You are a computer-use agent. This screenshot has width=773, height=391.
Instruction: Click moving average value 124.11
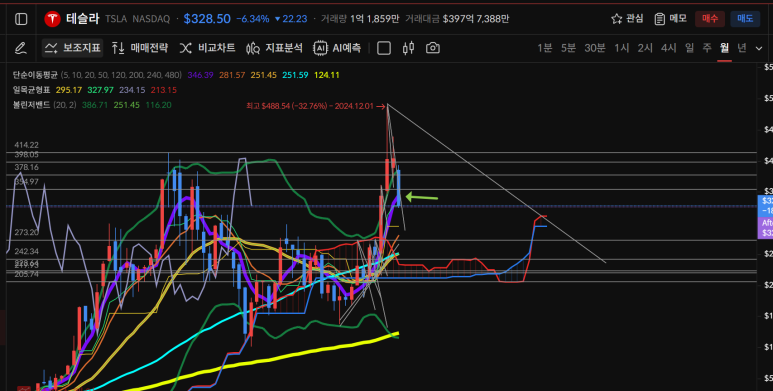click(327, 75)
